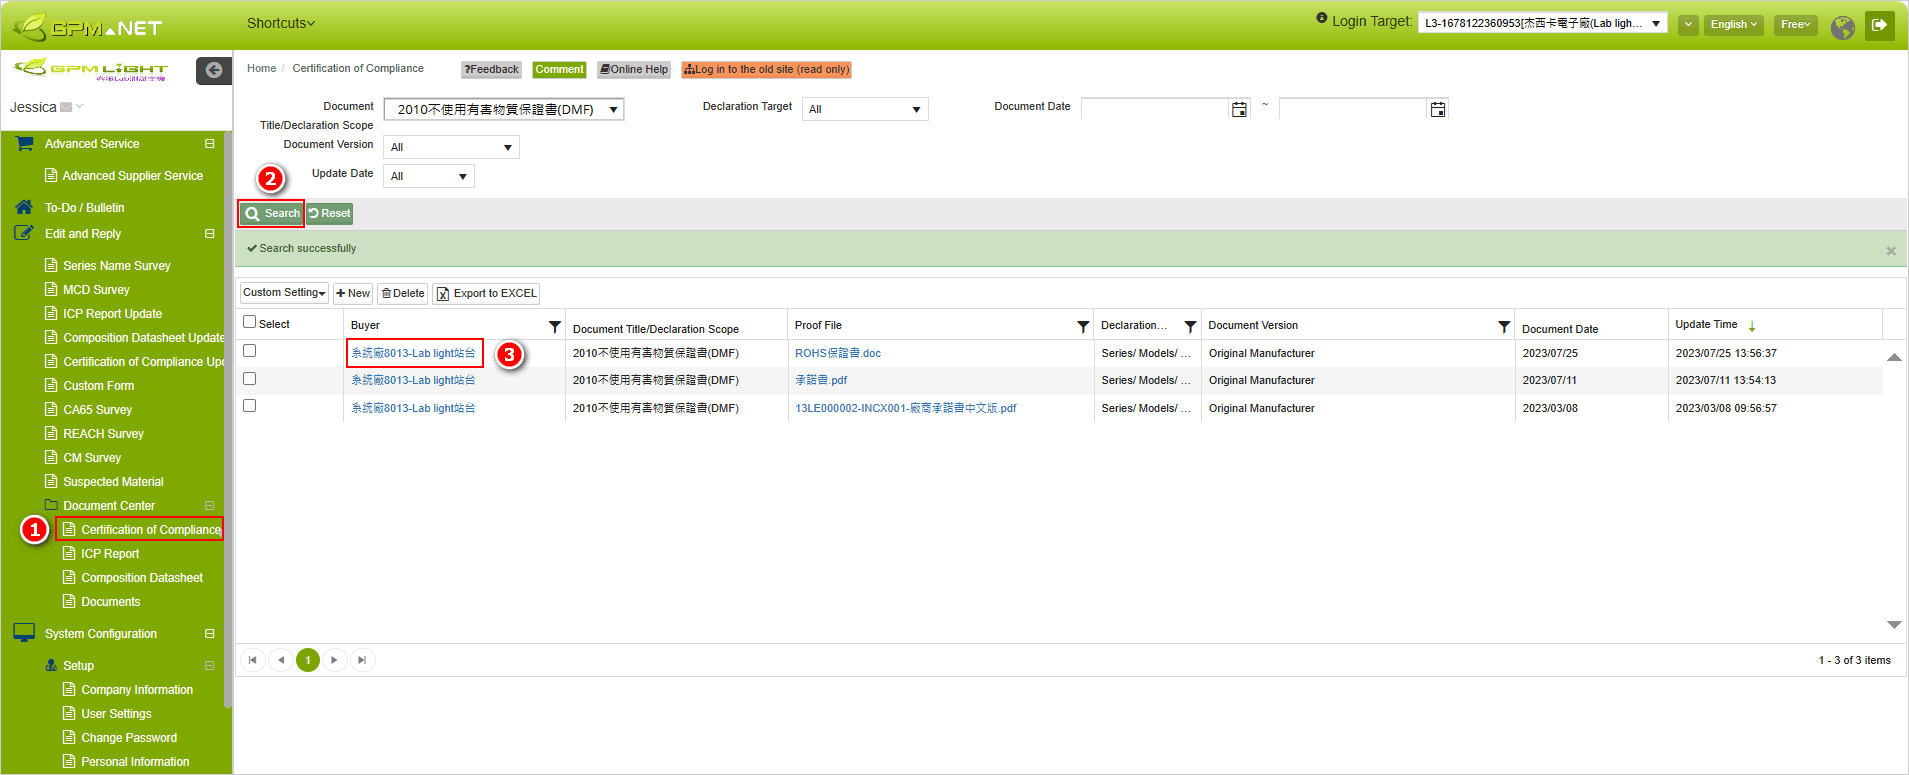Log in to the old site (read only)
Screen dimensions: 1909x775
click(x=766, y=70)
